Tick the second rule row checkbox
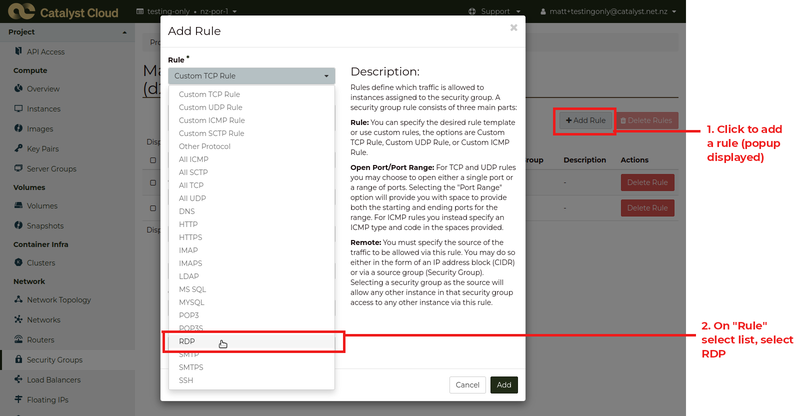The width and height of the screenshot is (800, 416). [x=153, y=208]
